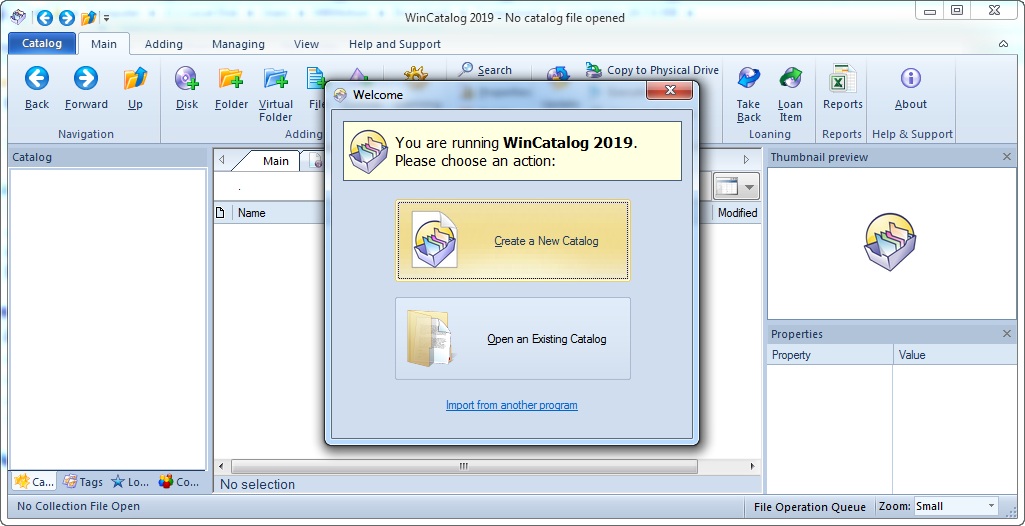Image resolution: width=1025 pixels, height=526 pixels.
Task: Collapse the ribbon with the chevron
Action: pyautogui.click(x=1003, y=44)
